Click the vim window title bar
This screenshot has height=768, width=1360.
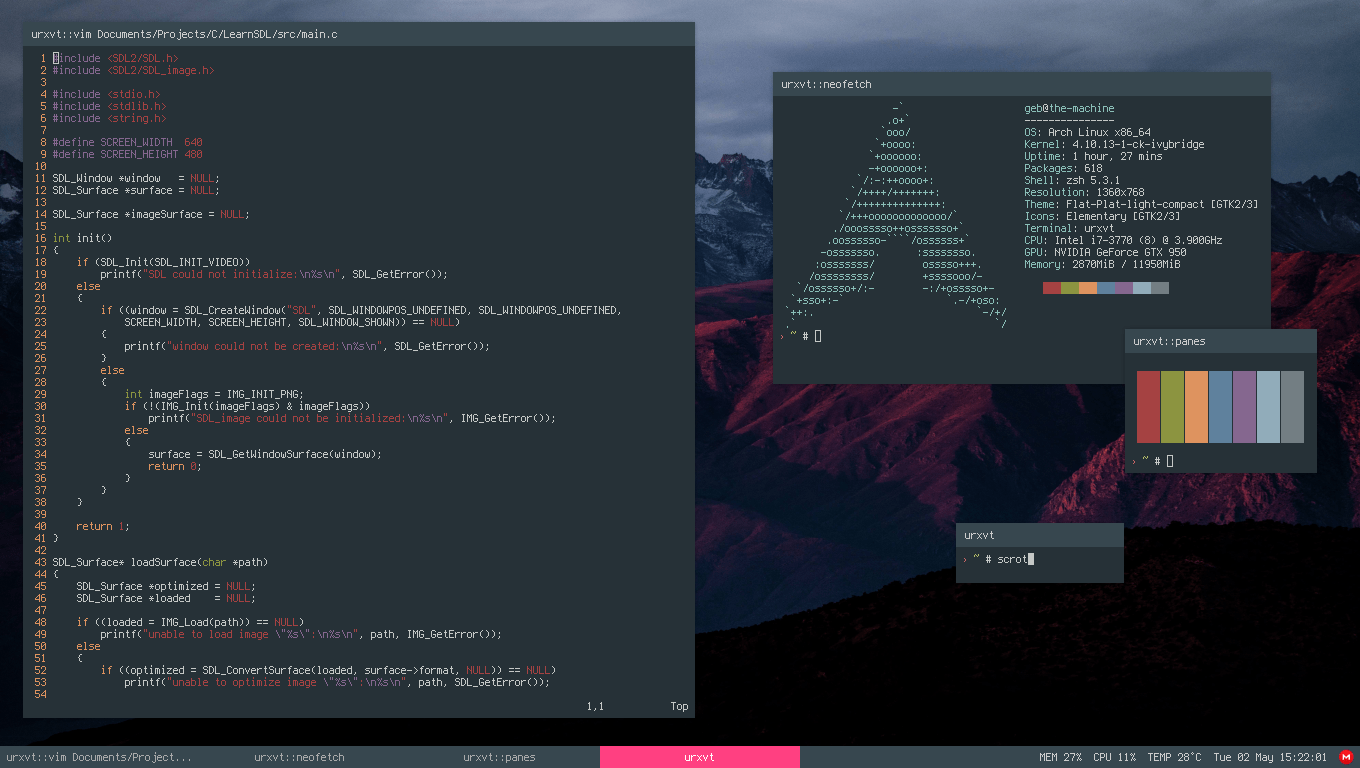point(359,34)
